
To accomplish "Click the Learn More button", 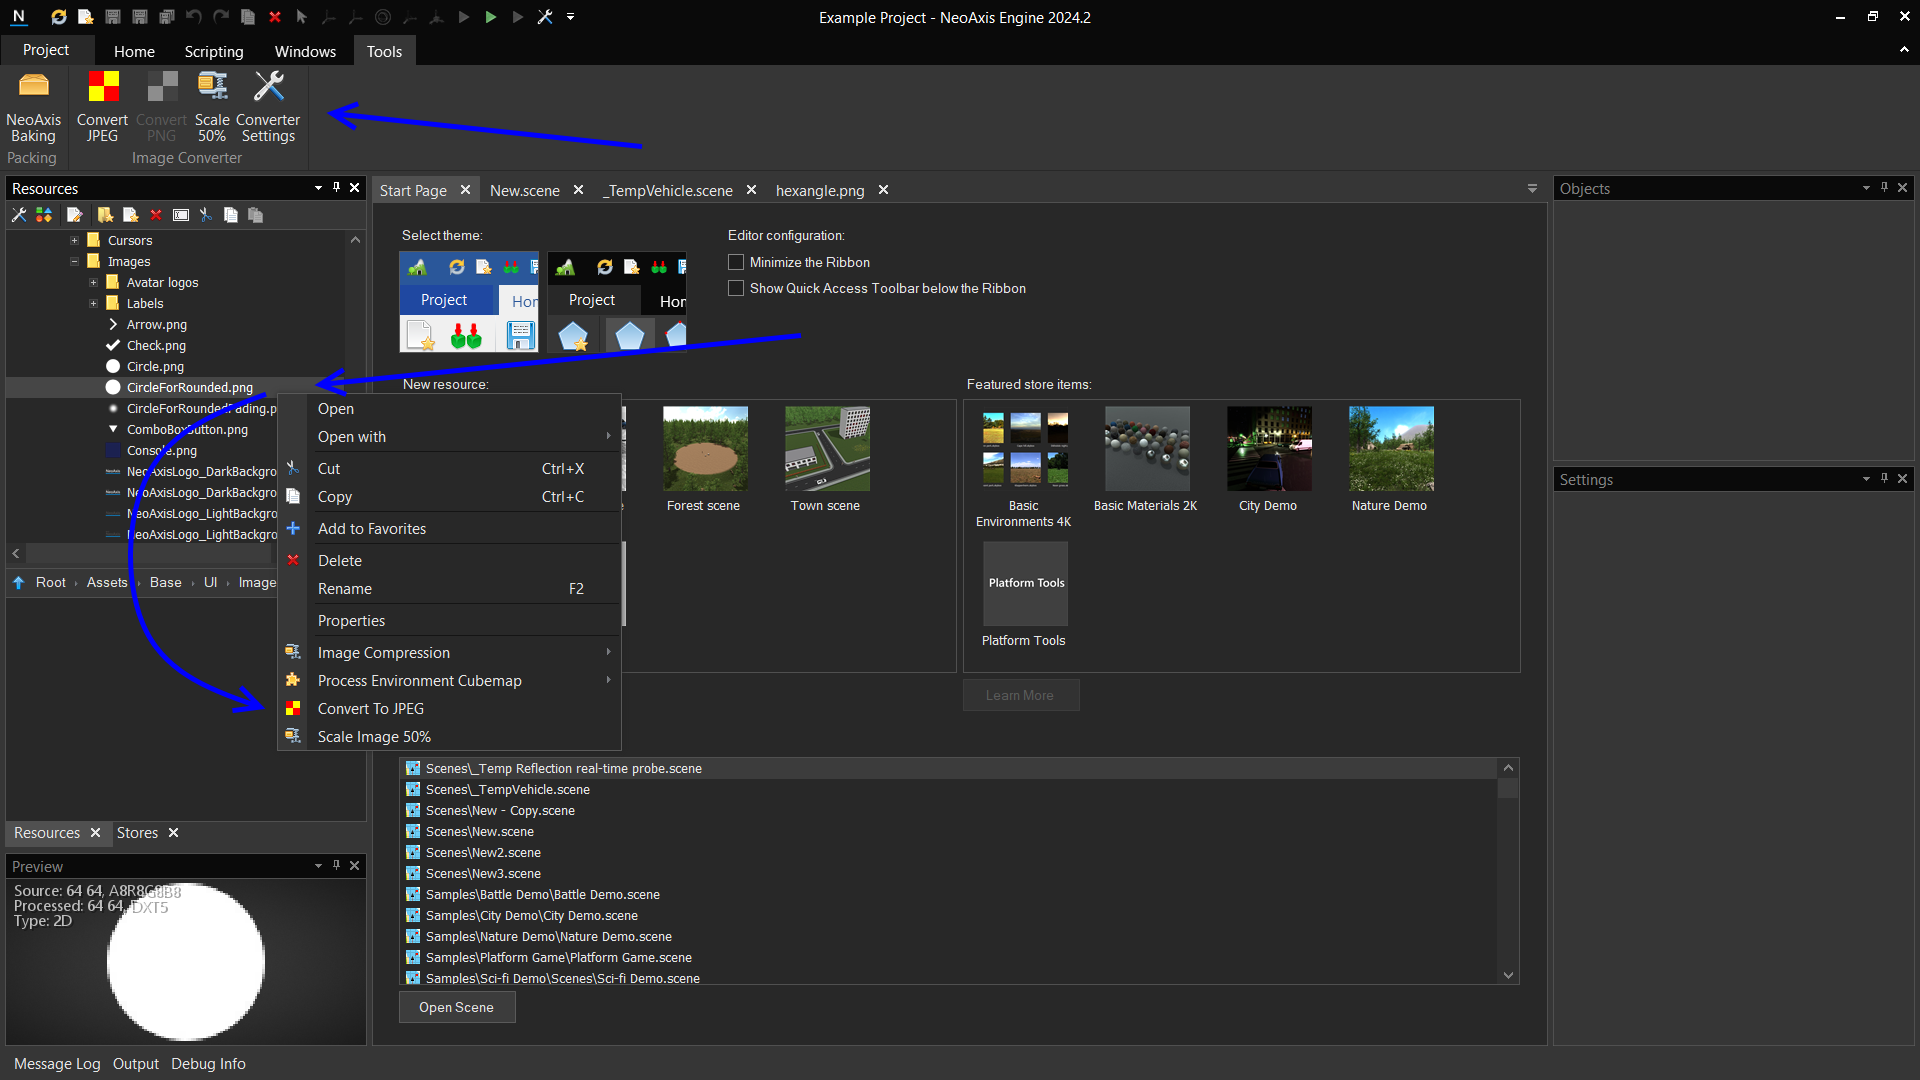I will (x=1020, y=694).
